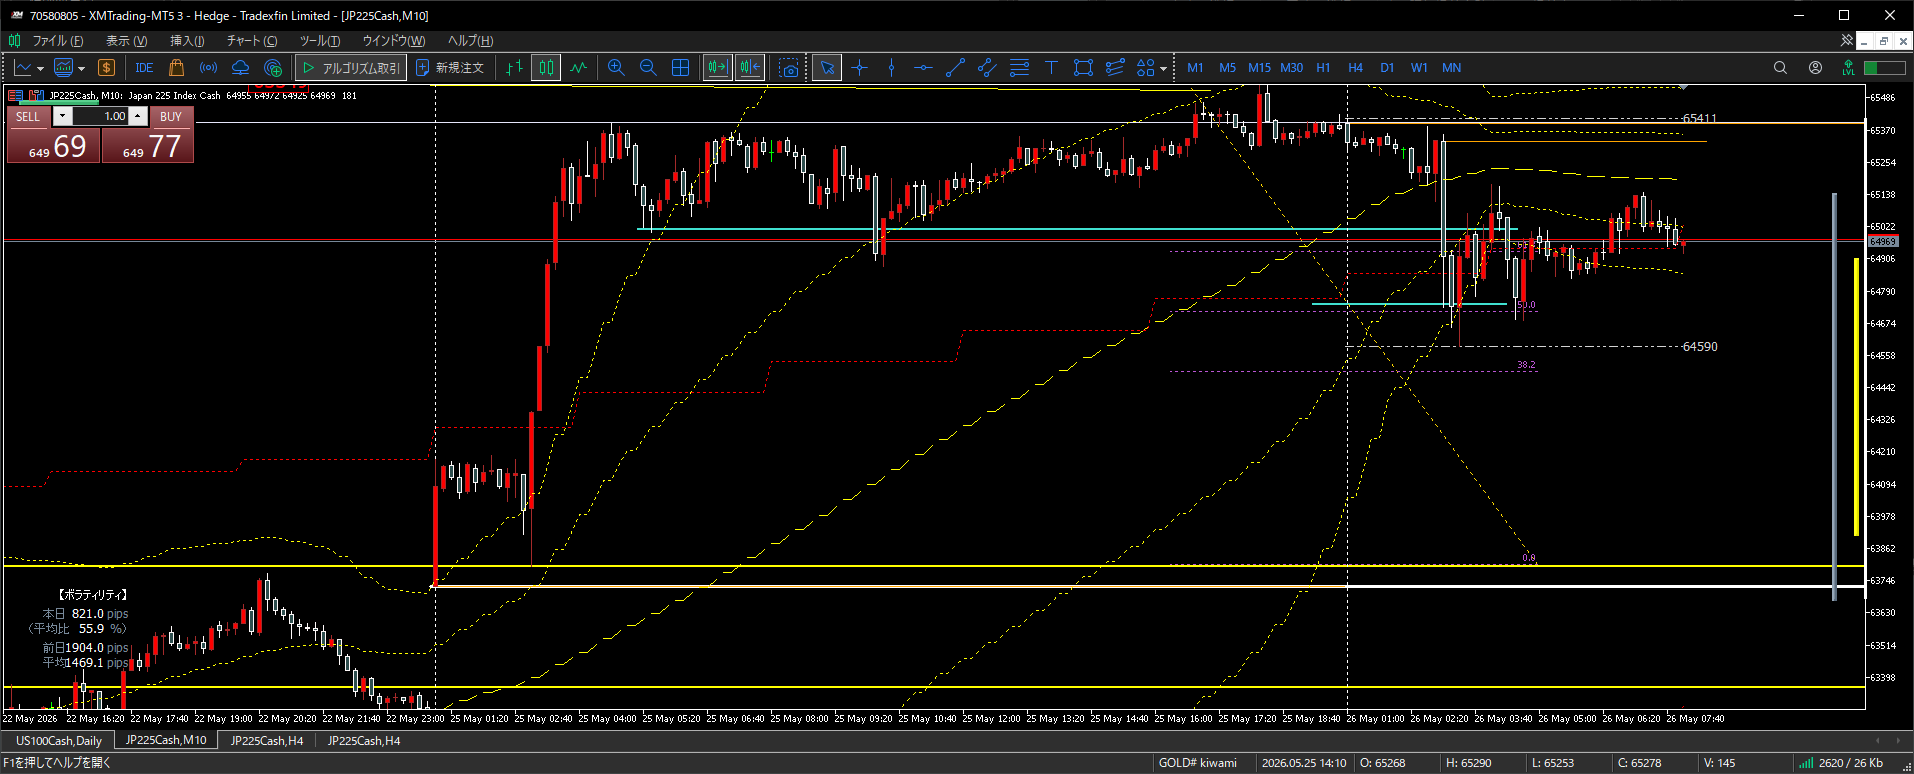
Task: Open the ツール(T) menu
Action: 320,41
